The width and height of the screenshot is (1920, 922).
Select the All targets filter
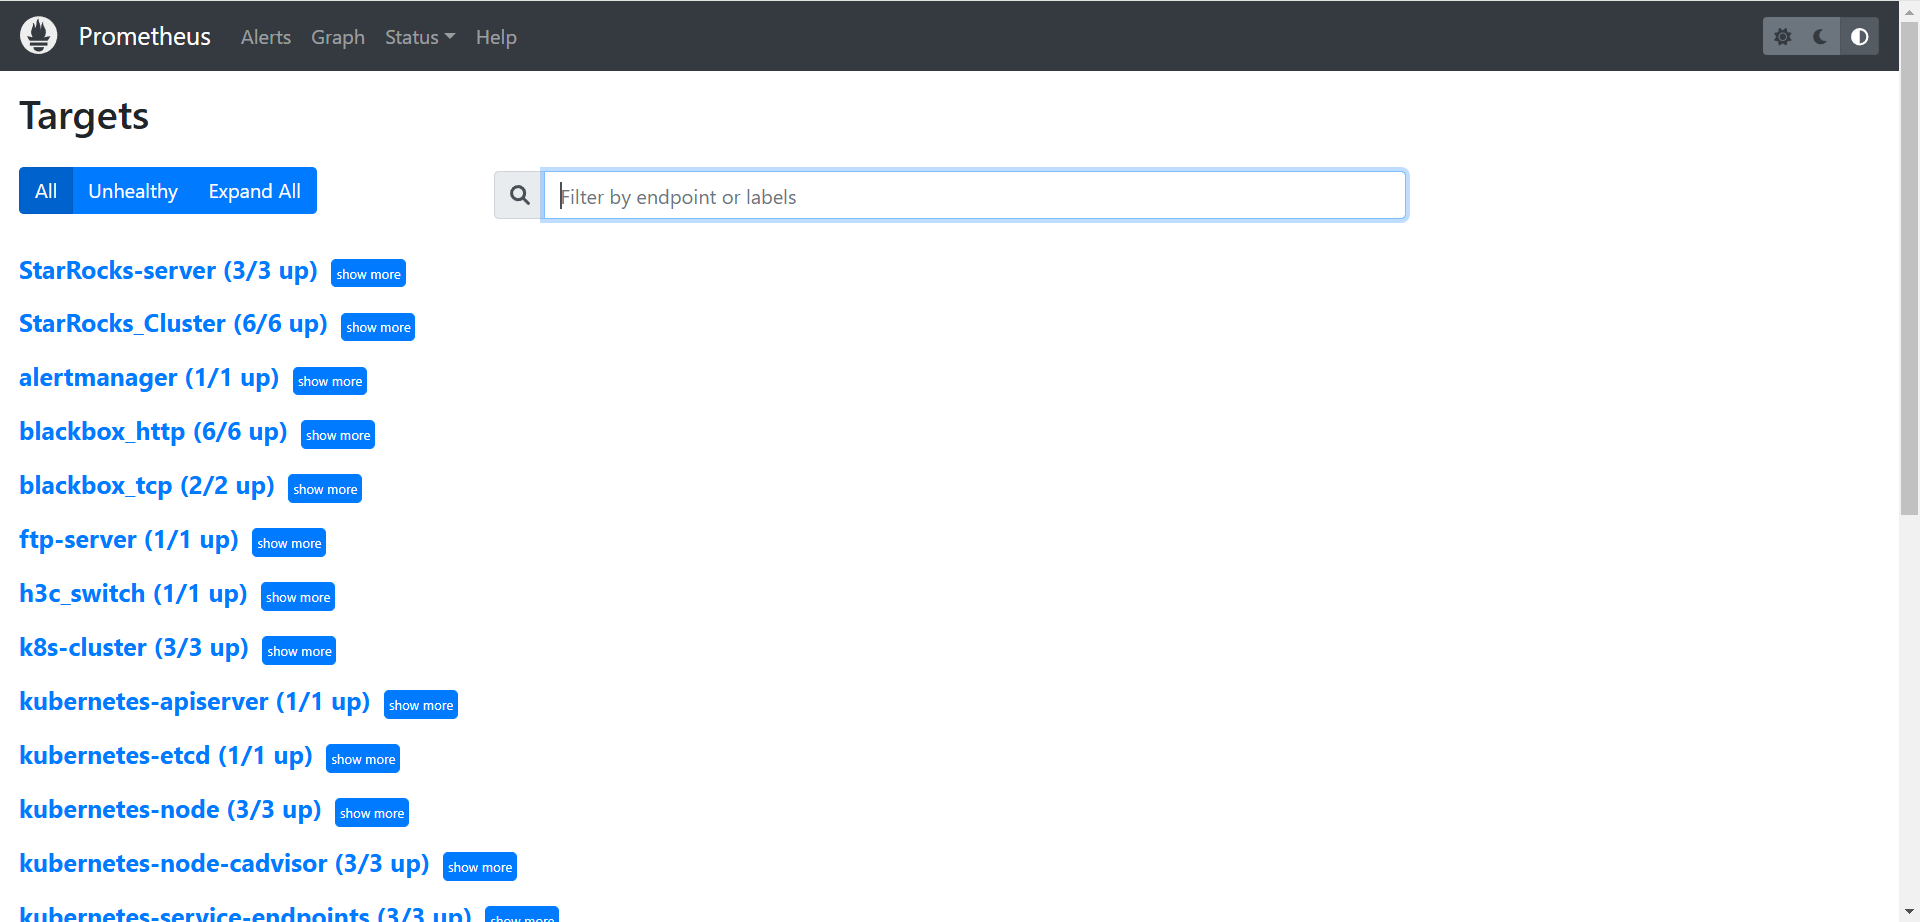click(x=46, y=191)
